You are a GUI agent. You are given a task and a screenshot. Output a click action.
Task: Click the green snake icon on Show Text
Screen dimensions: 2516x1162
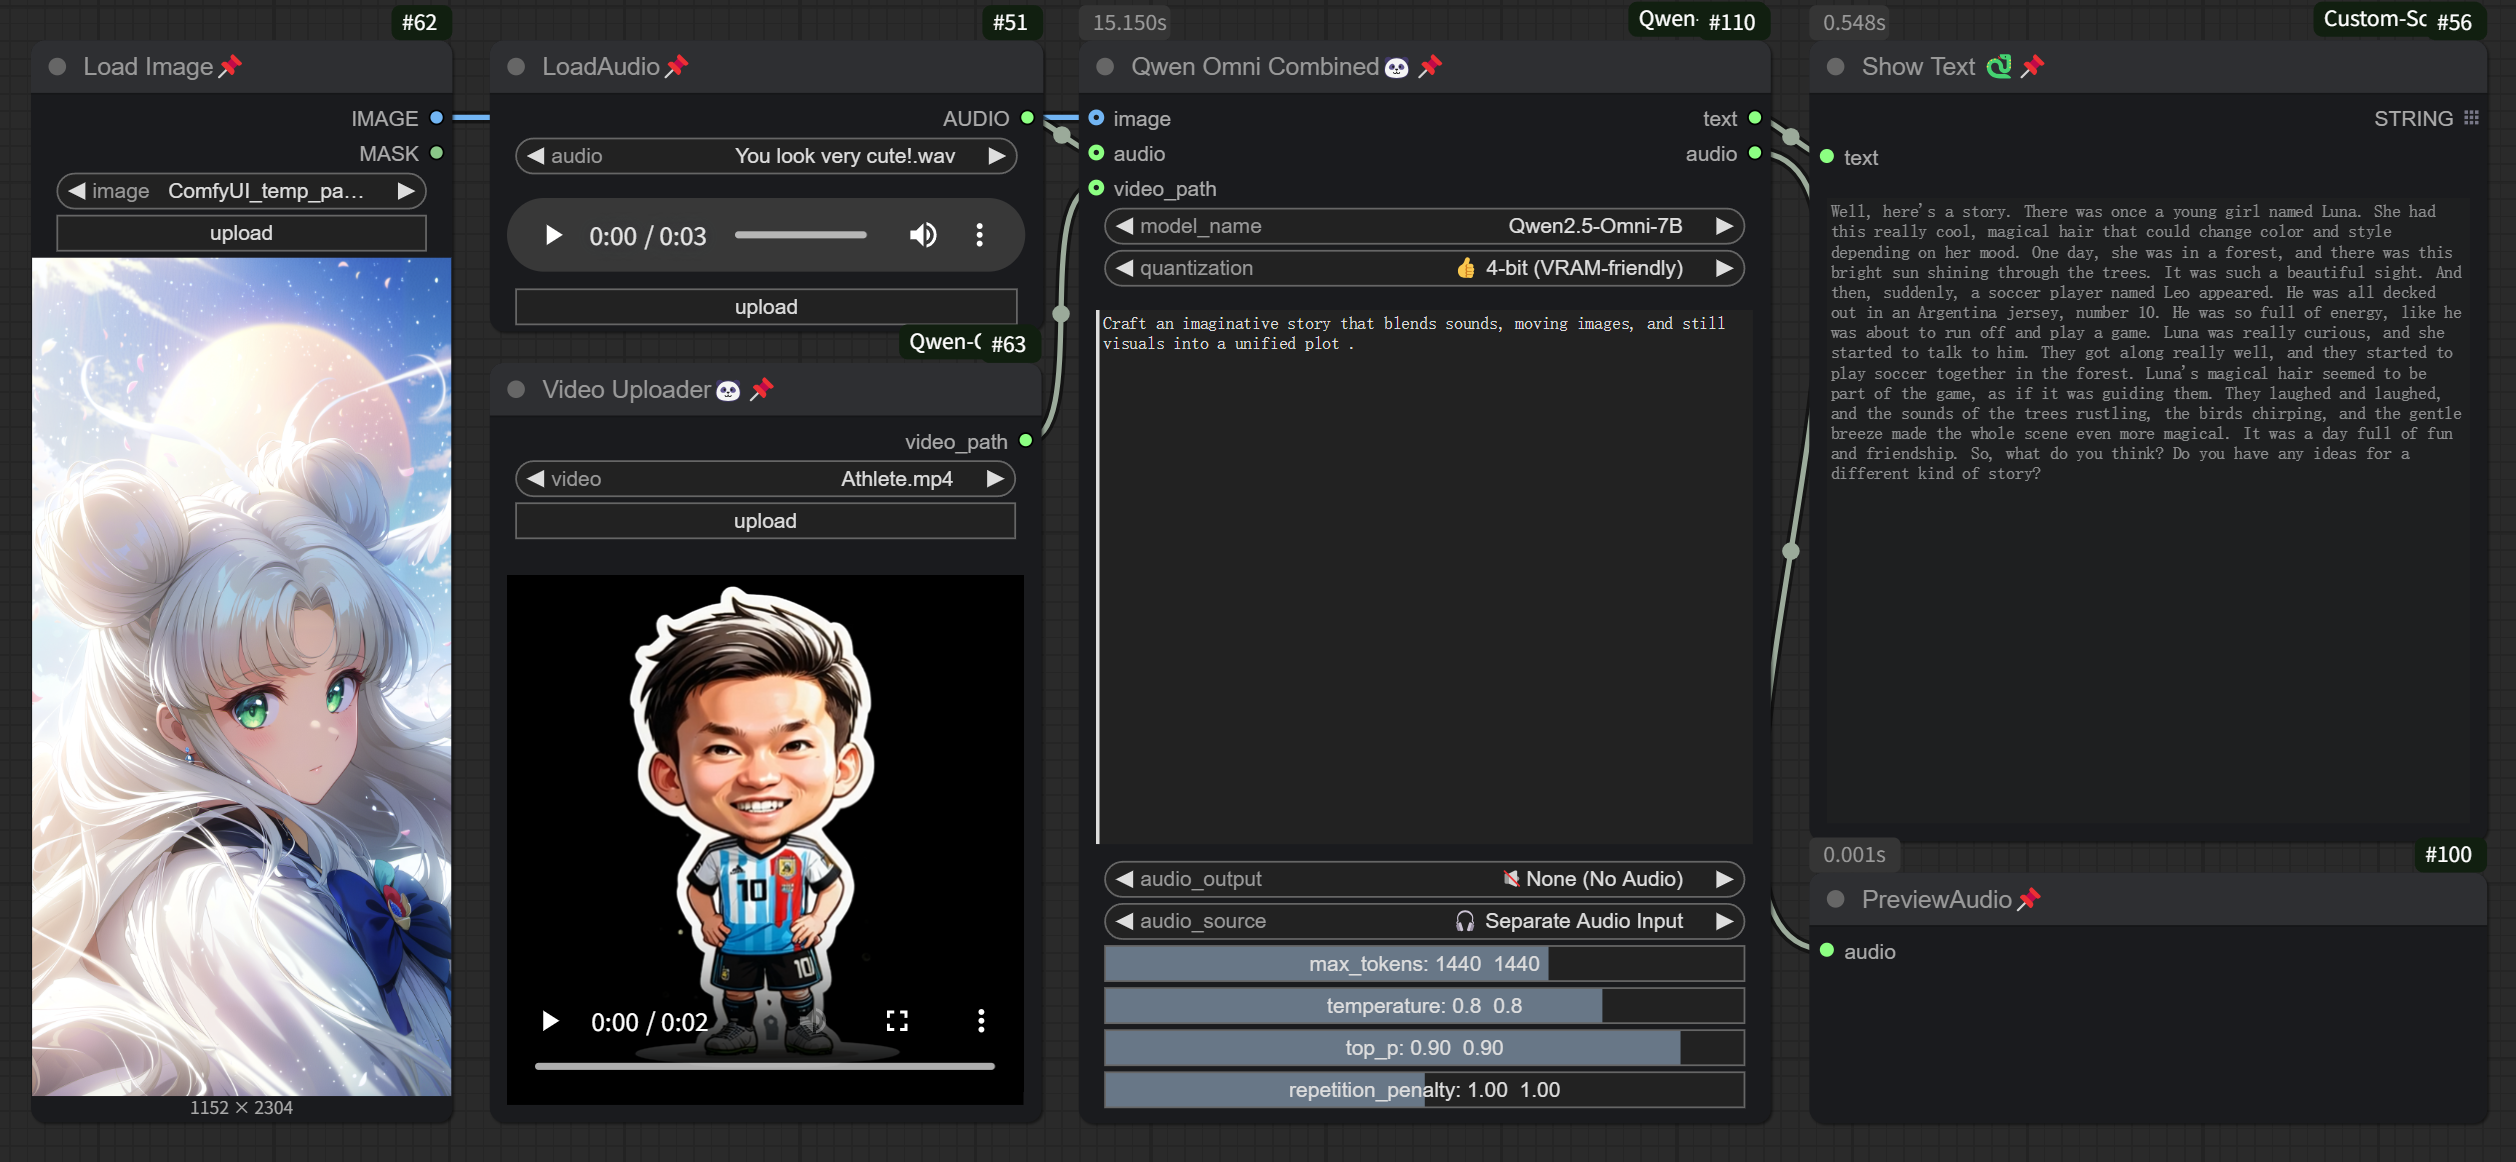[x=1999, y=66]
